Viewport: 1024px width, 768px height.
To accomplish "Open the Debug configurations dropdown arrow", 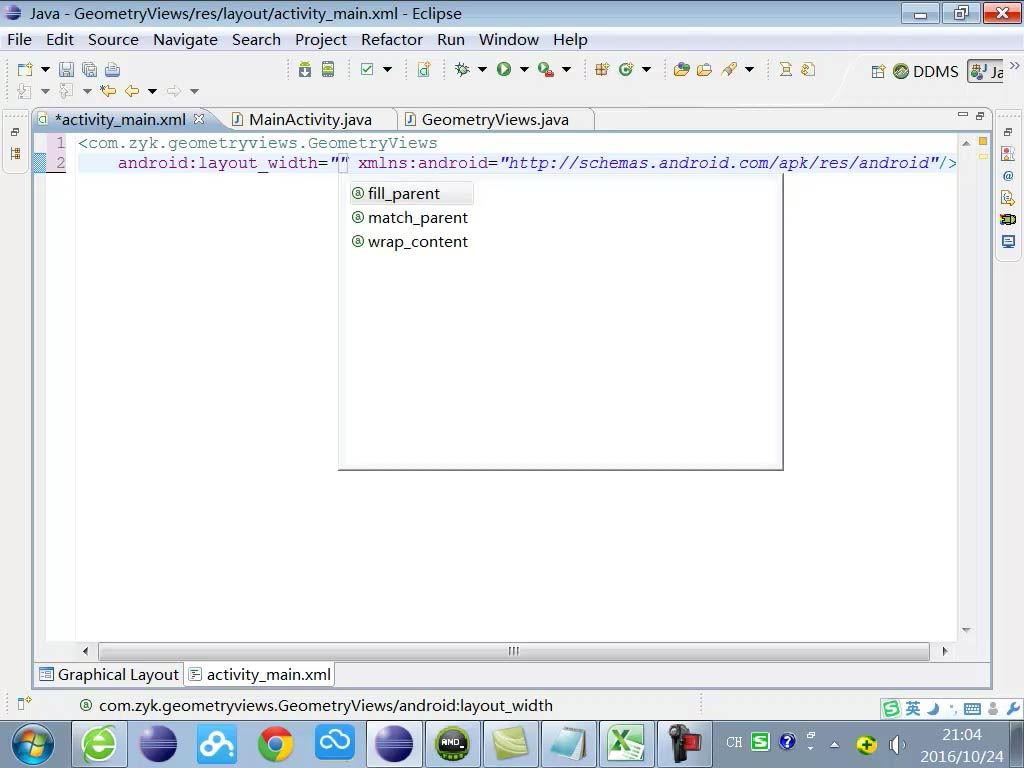I will click(482, 69).
